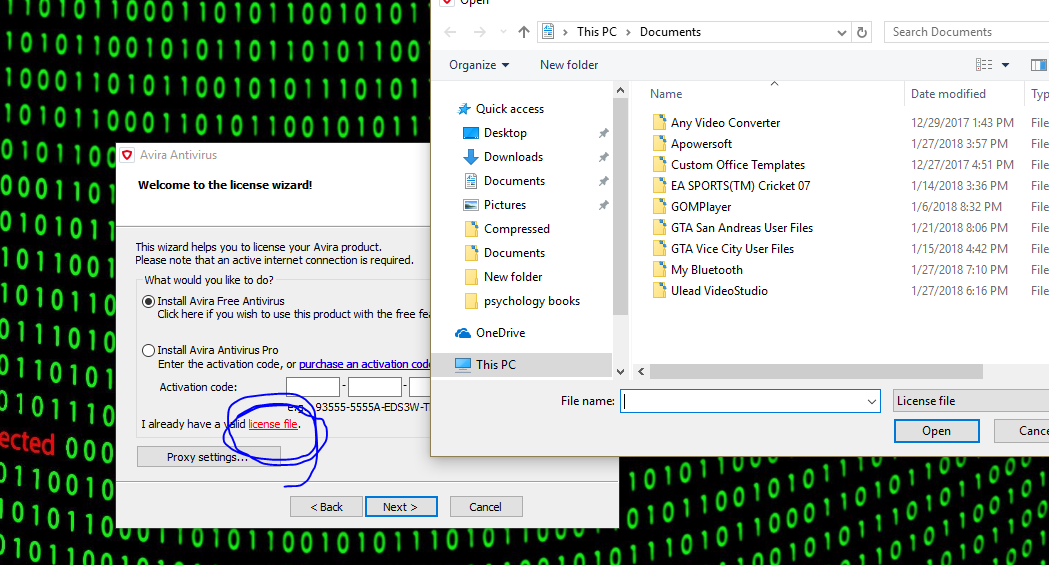Expand the view options dropdown arrow

pyautogui.click(x=1005, y=65)
